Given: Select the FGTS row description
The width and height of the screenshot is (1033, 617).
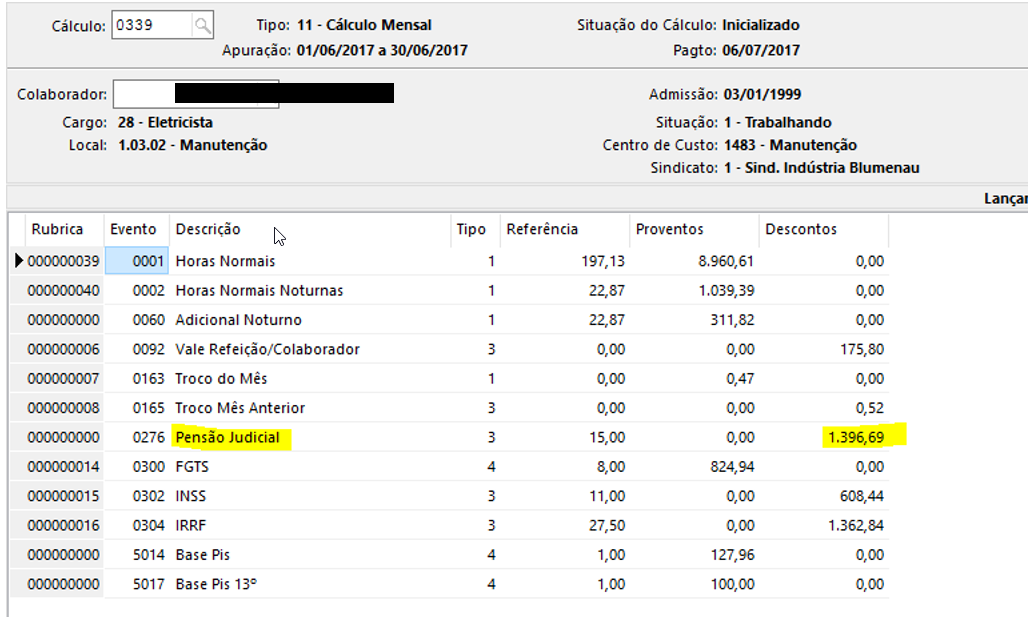Looking at the screenshot, I should click(194, 466).
